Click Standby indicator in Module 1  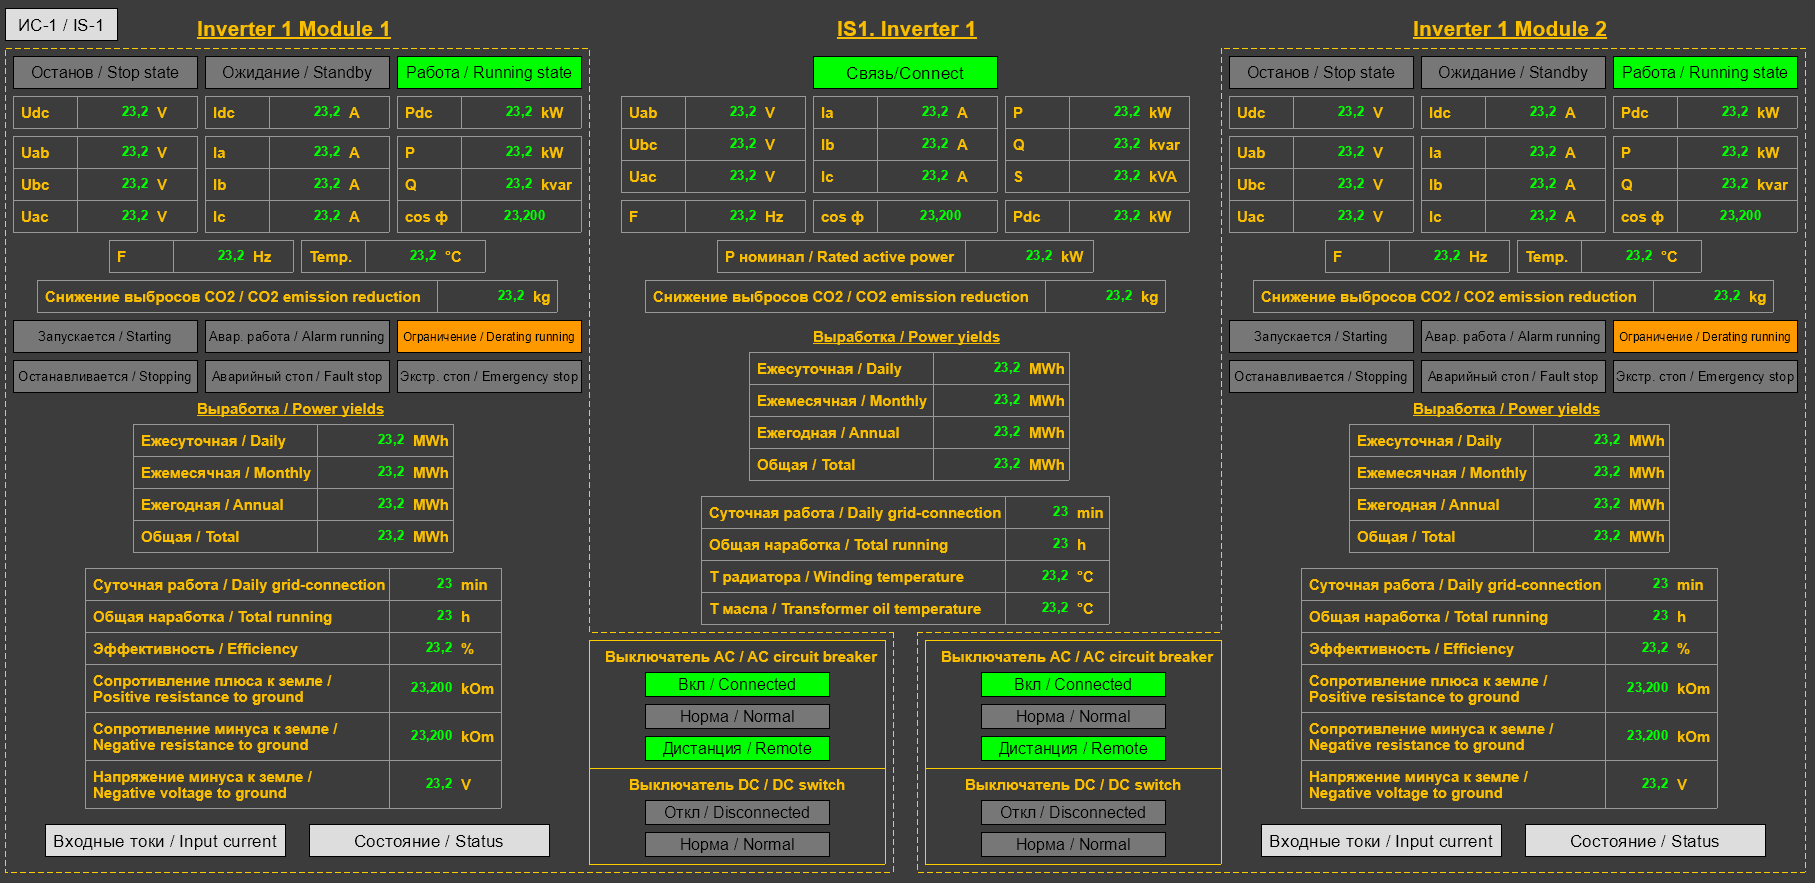coord(297,73)
